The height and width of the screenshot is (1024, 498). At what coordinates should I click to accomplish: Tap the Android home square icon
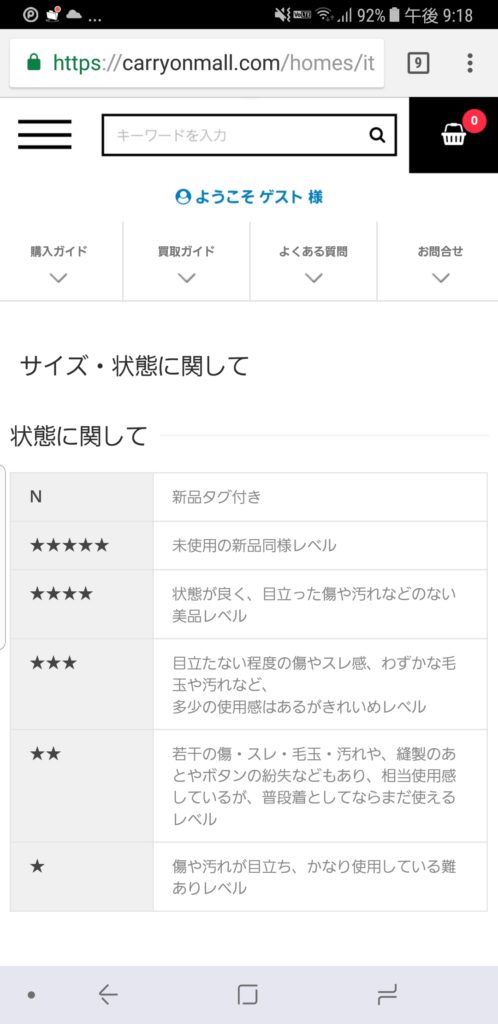pyautogui.click(x=247, y=995)
